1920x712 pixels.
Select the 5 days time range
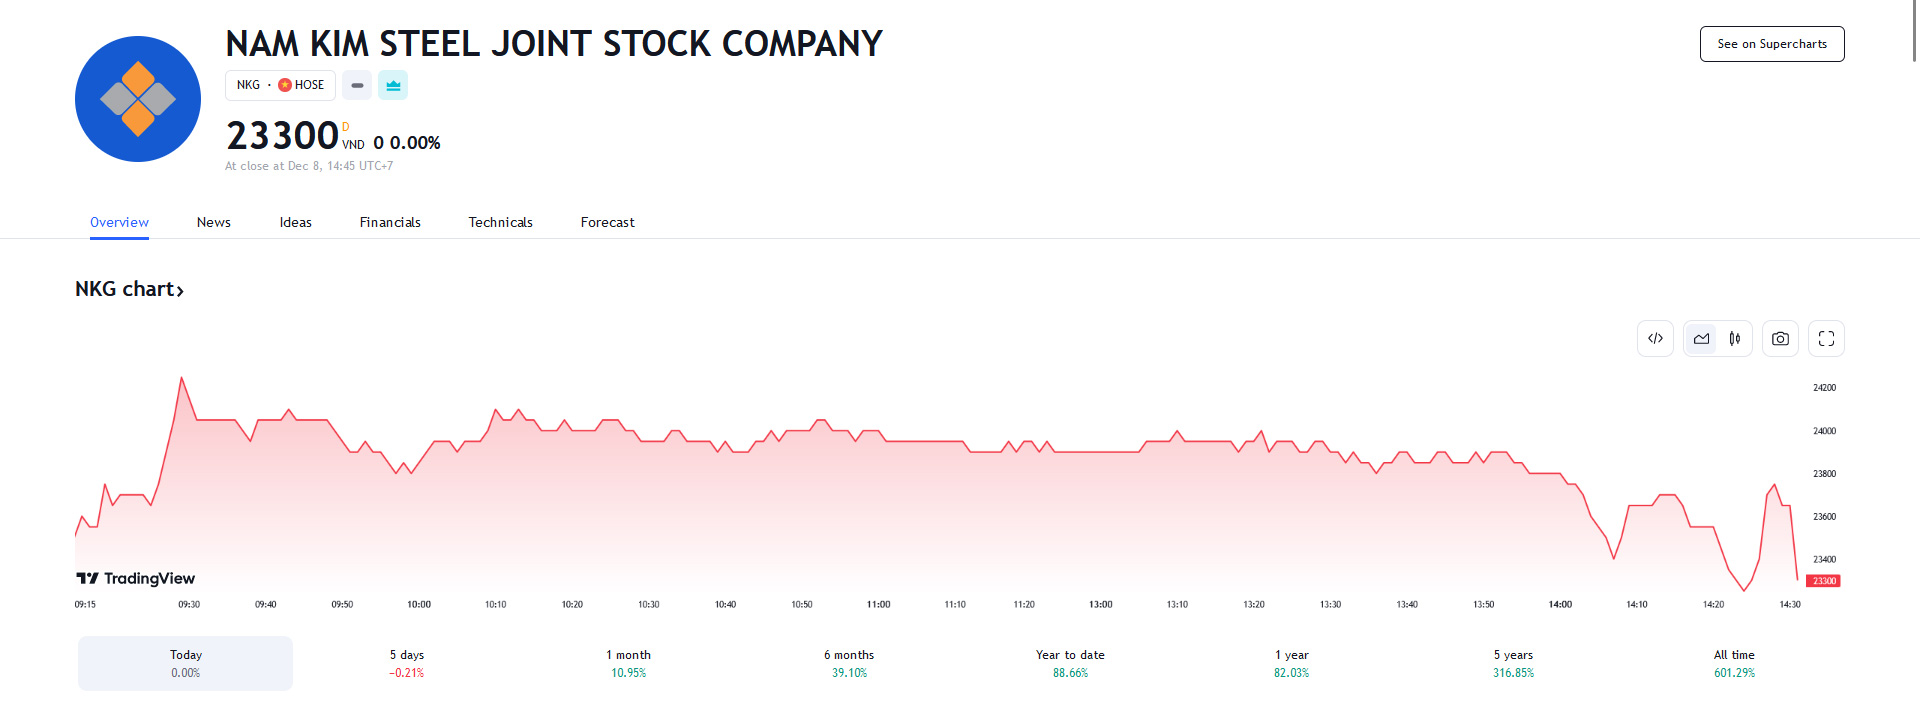click(x=407, y=663)
